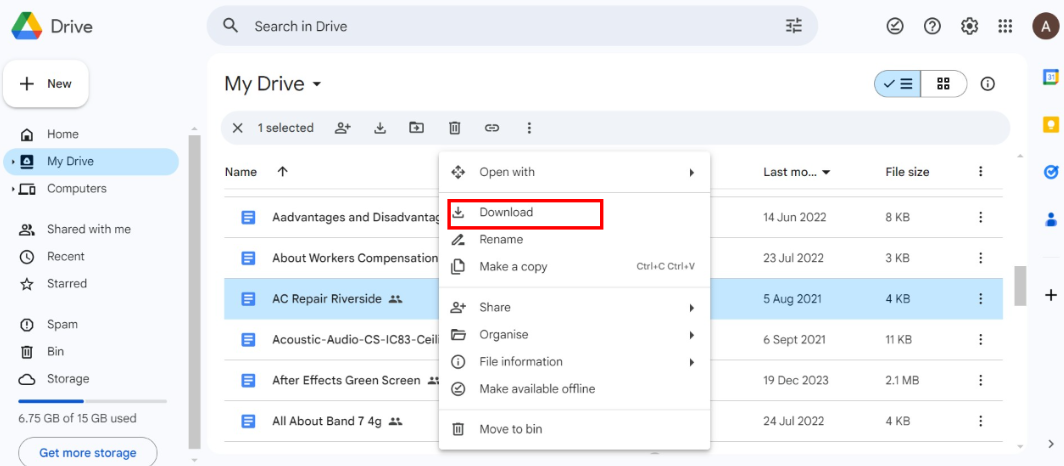Click the bin icon in selection toolbar
The image size is (1064, 466).
454,128
